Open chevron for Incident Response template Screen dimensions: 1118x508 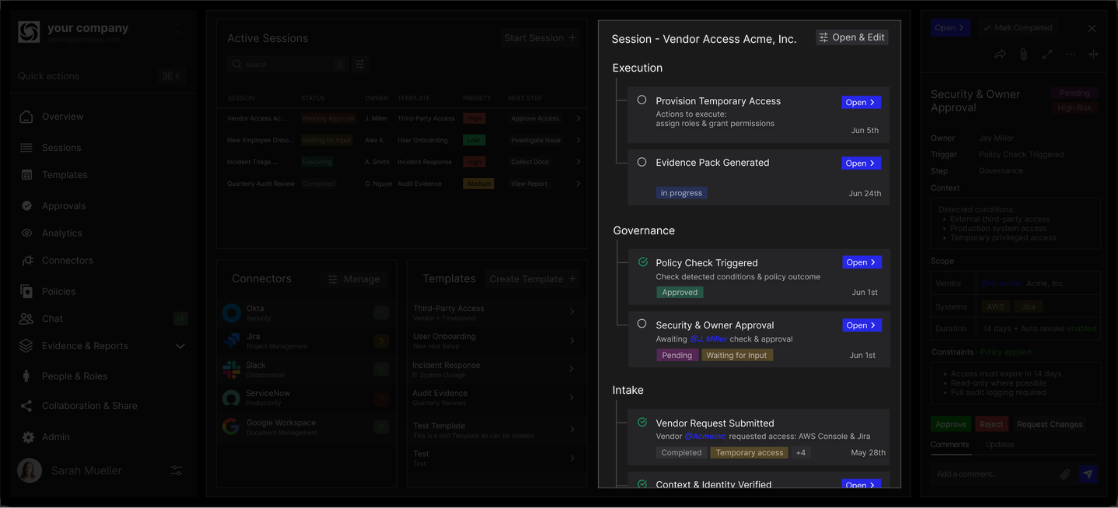[572, 369]
